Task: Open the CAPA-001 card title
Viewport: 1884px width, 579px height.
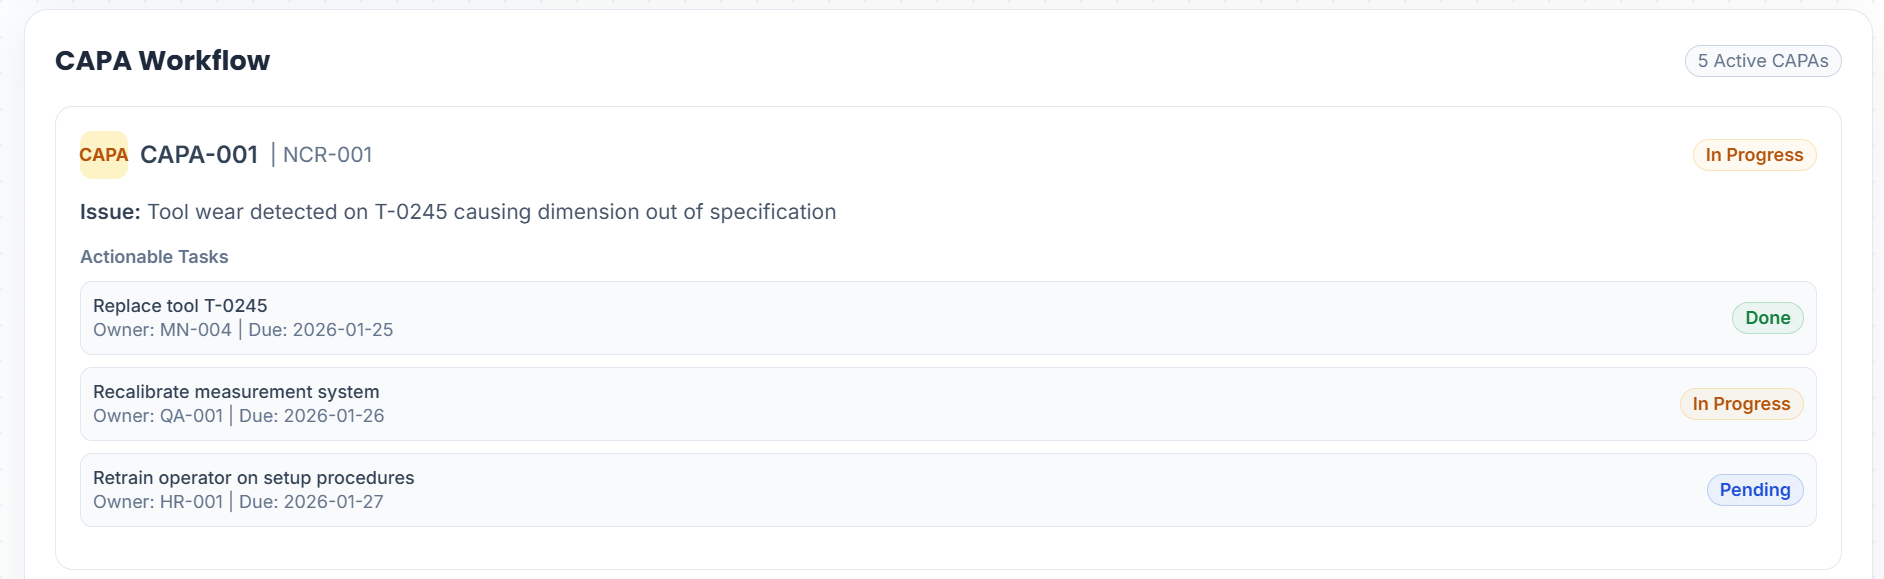Action: (x=199, y=155)
